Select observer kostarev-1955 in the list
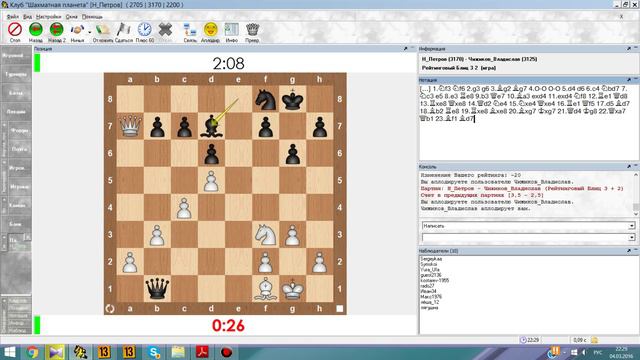The image size is (640, 360). pyautogui.click(x=435, y=280)
